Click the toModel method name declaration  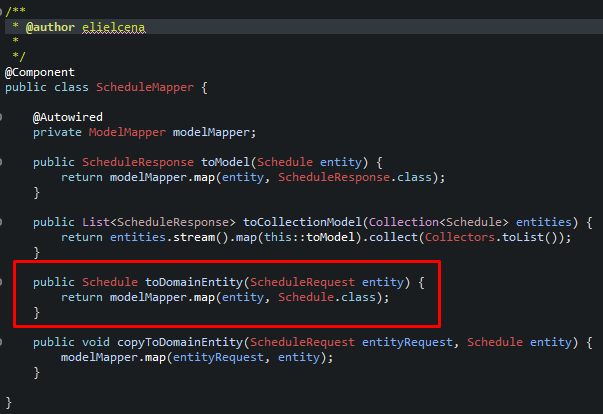225,162
